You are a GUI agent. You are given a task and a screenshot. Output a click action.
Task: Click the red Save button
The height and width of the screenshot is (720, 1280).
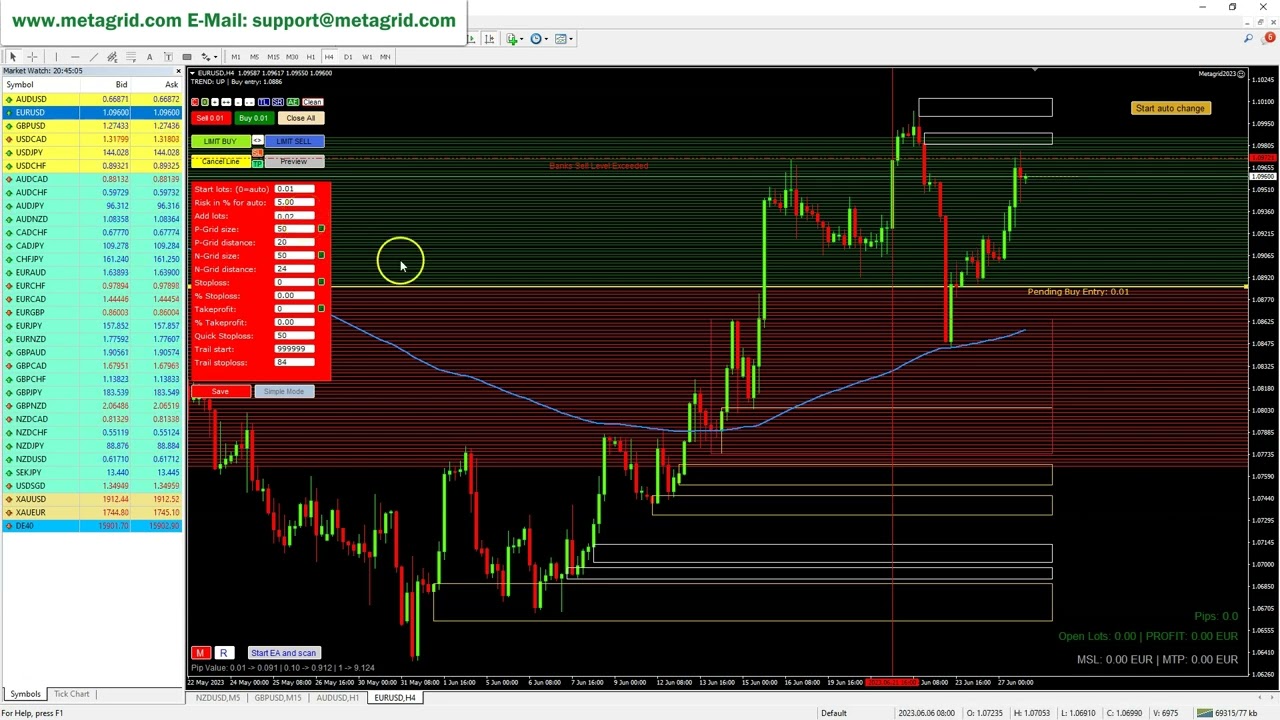(x=220, y=391)
